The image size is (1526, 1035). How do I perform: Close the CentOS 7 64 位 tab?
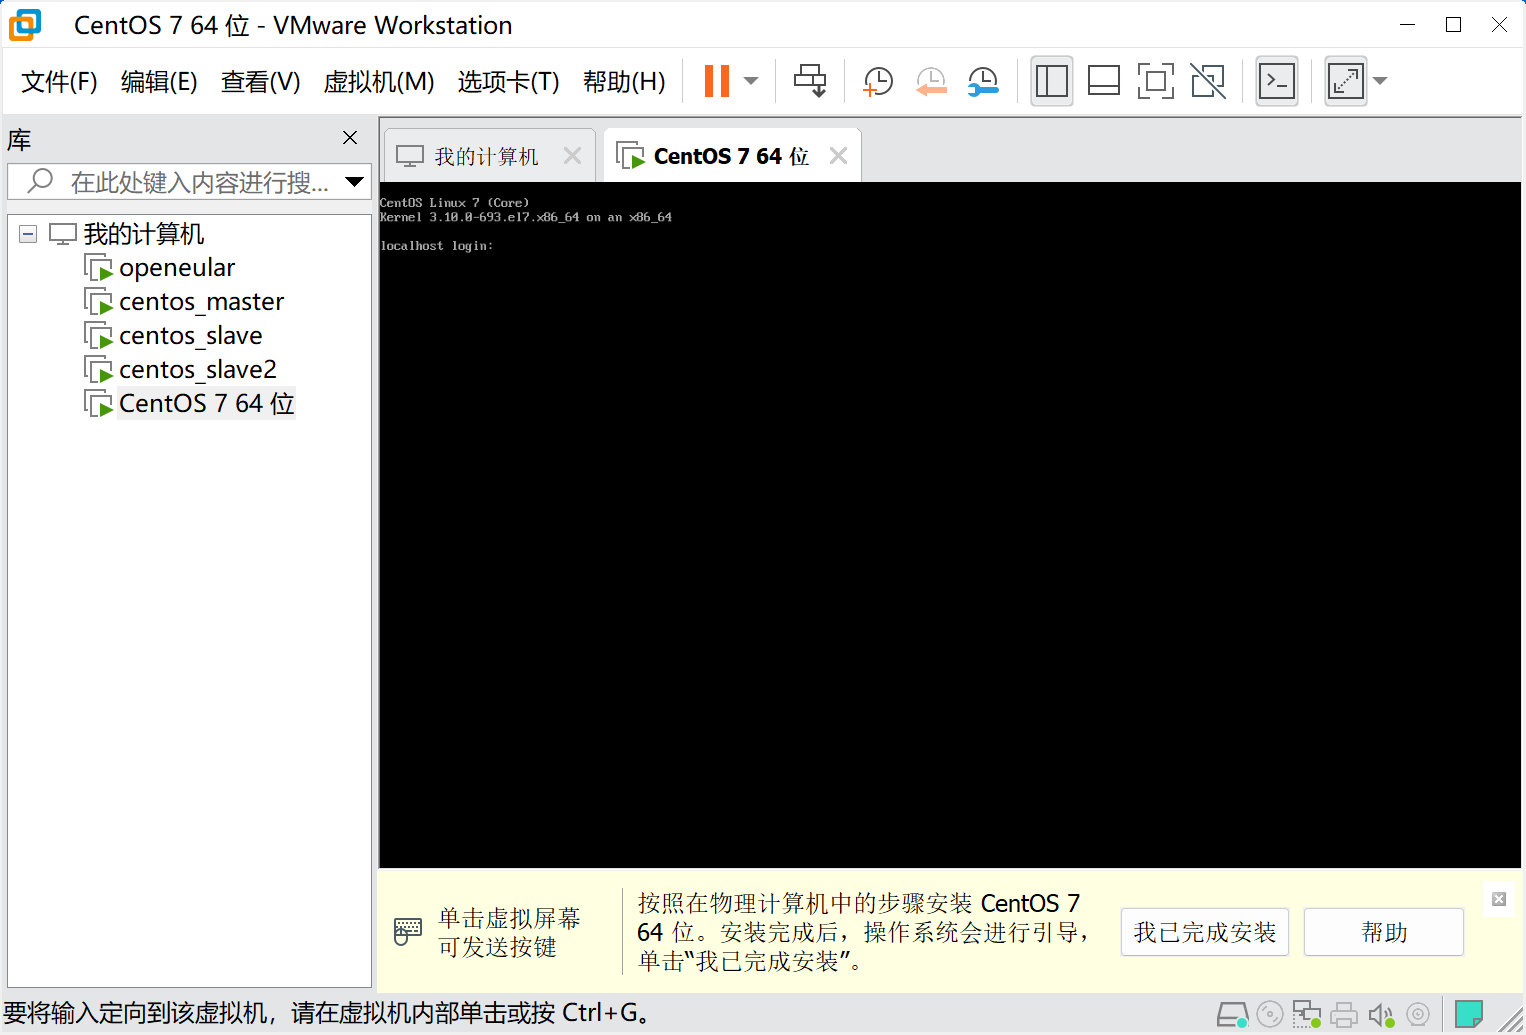point(839,156)
